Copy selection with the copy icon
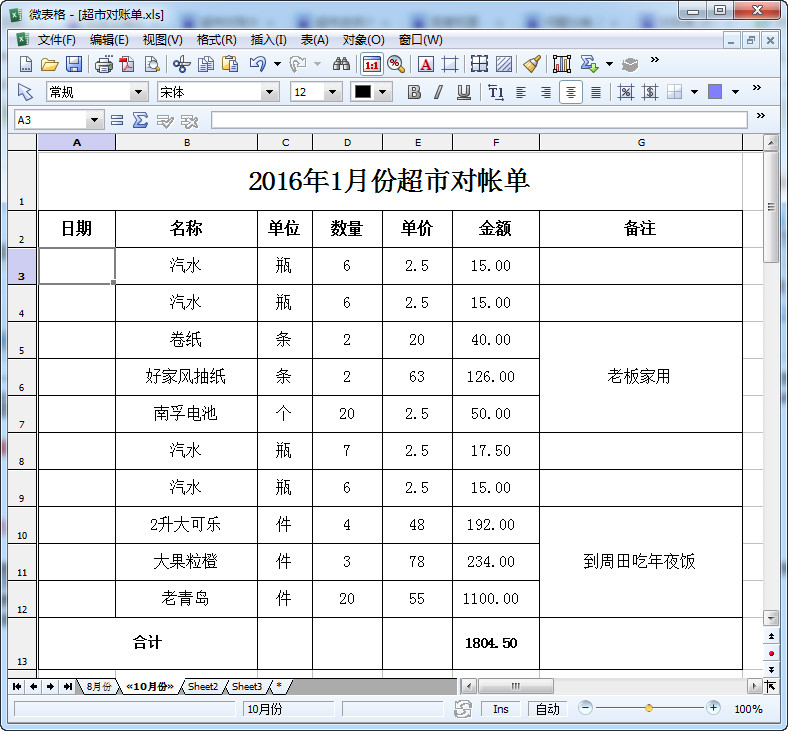788x731 pixels. point(206,64)
